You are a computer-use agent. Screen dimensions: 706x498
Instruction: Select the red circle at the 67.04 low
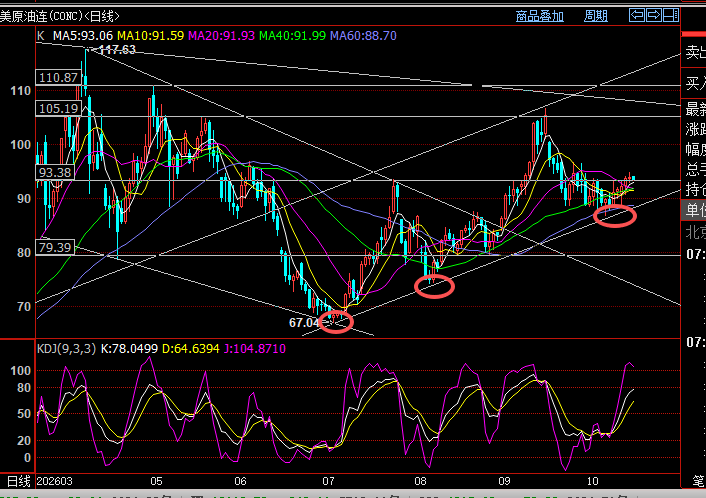[336, 321]
